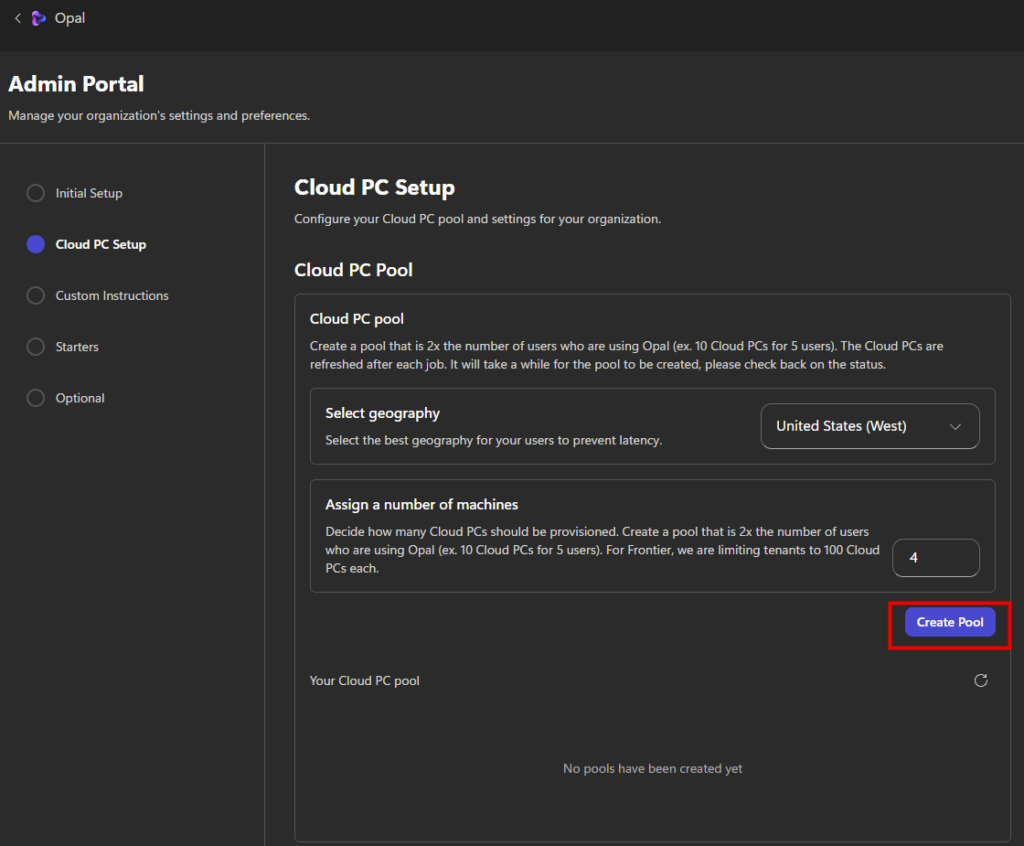The height and width of the screenshot is (846, 1024).
Task: Click the 'No pools have been created yet' message
Action: (652, 768)
